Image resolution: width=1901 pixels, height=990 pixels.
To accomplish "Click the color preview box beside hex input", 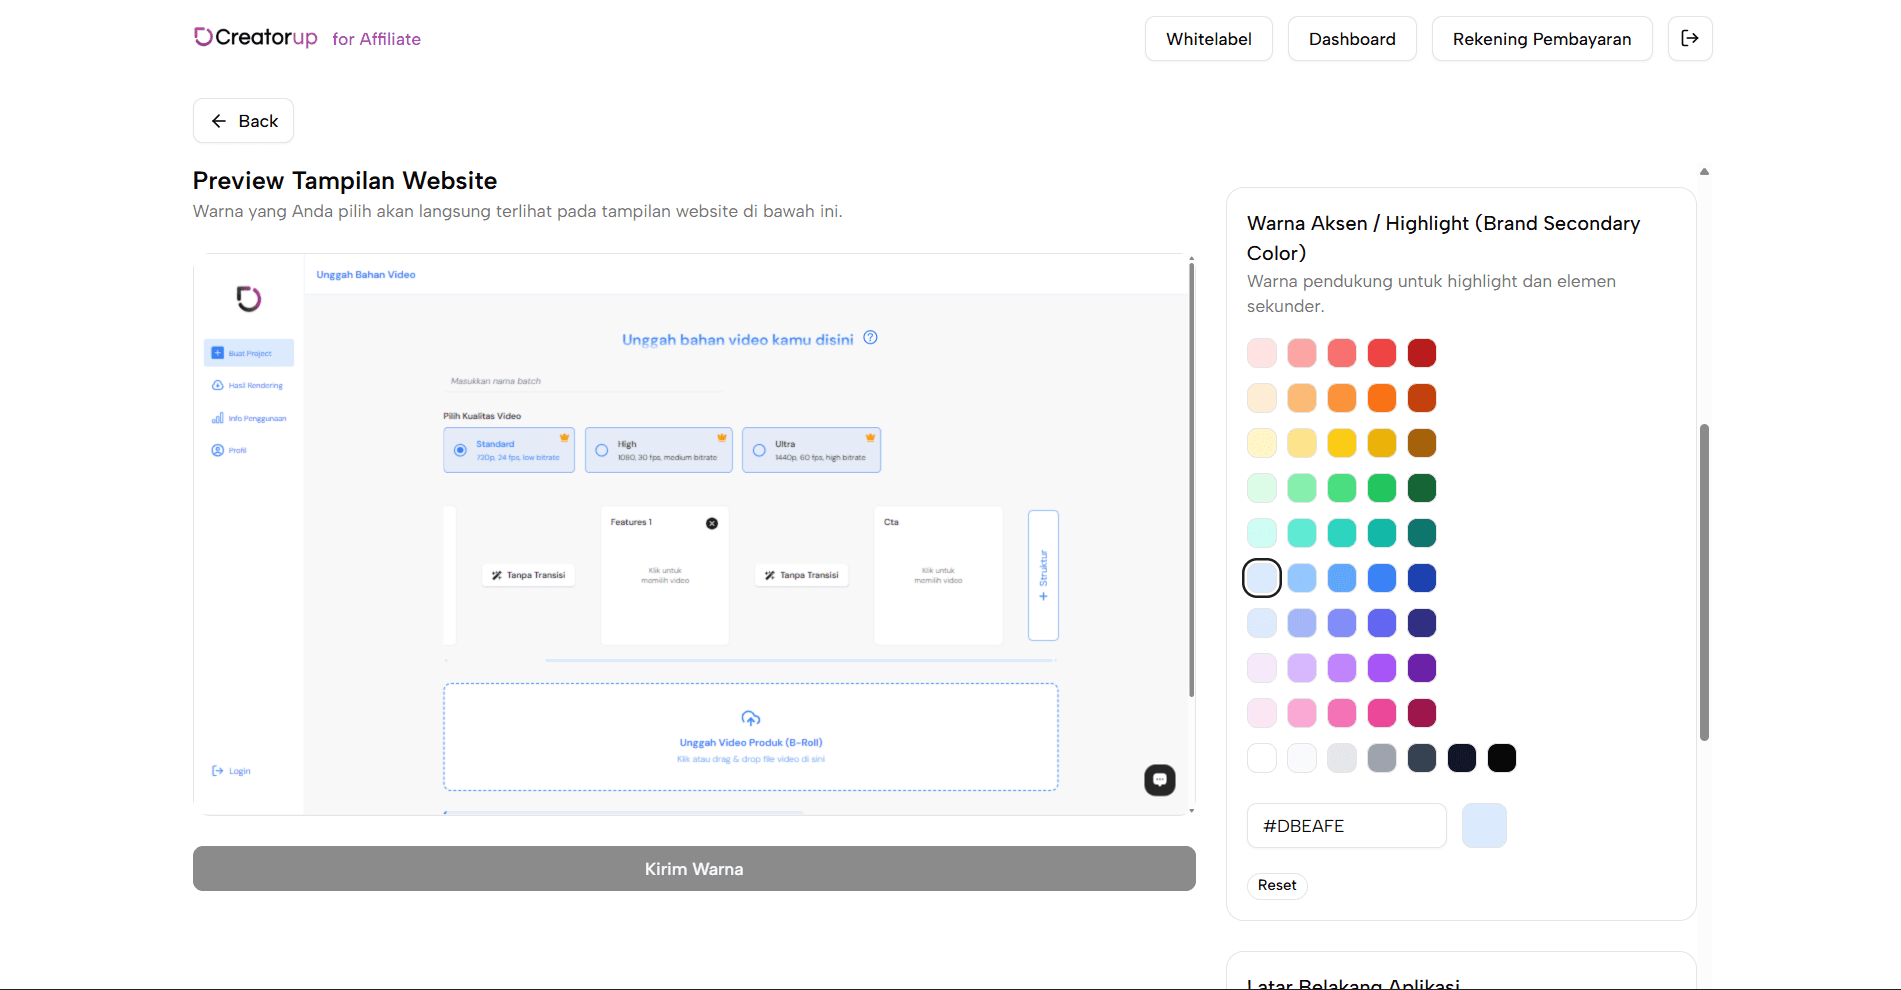I will tap(1484, 826).
